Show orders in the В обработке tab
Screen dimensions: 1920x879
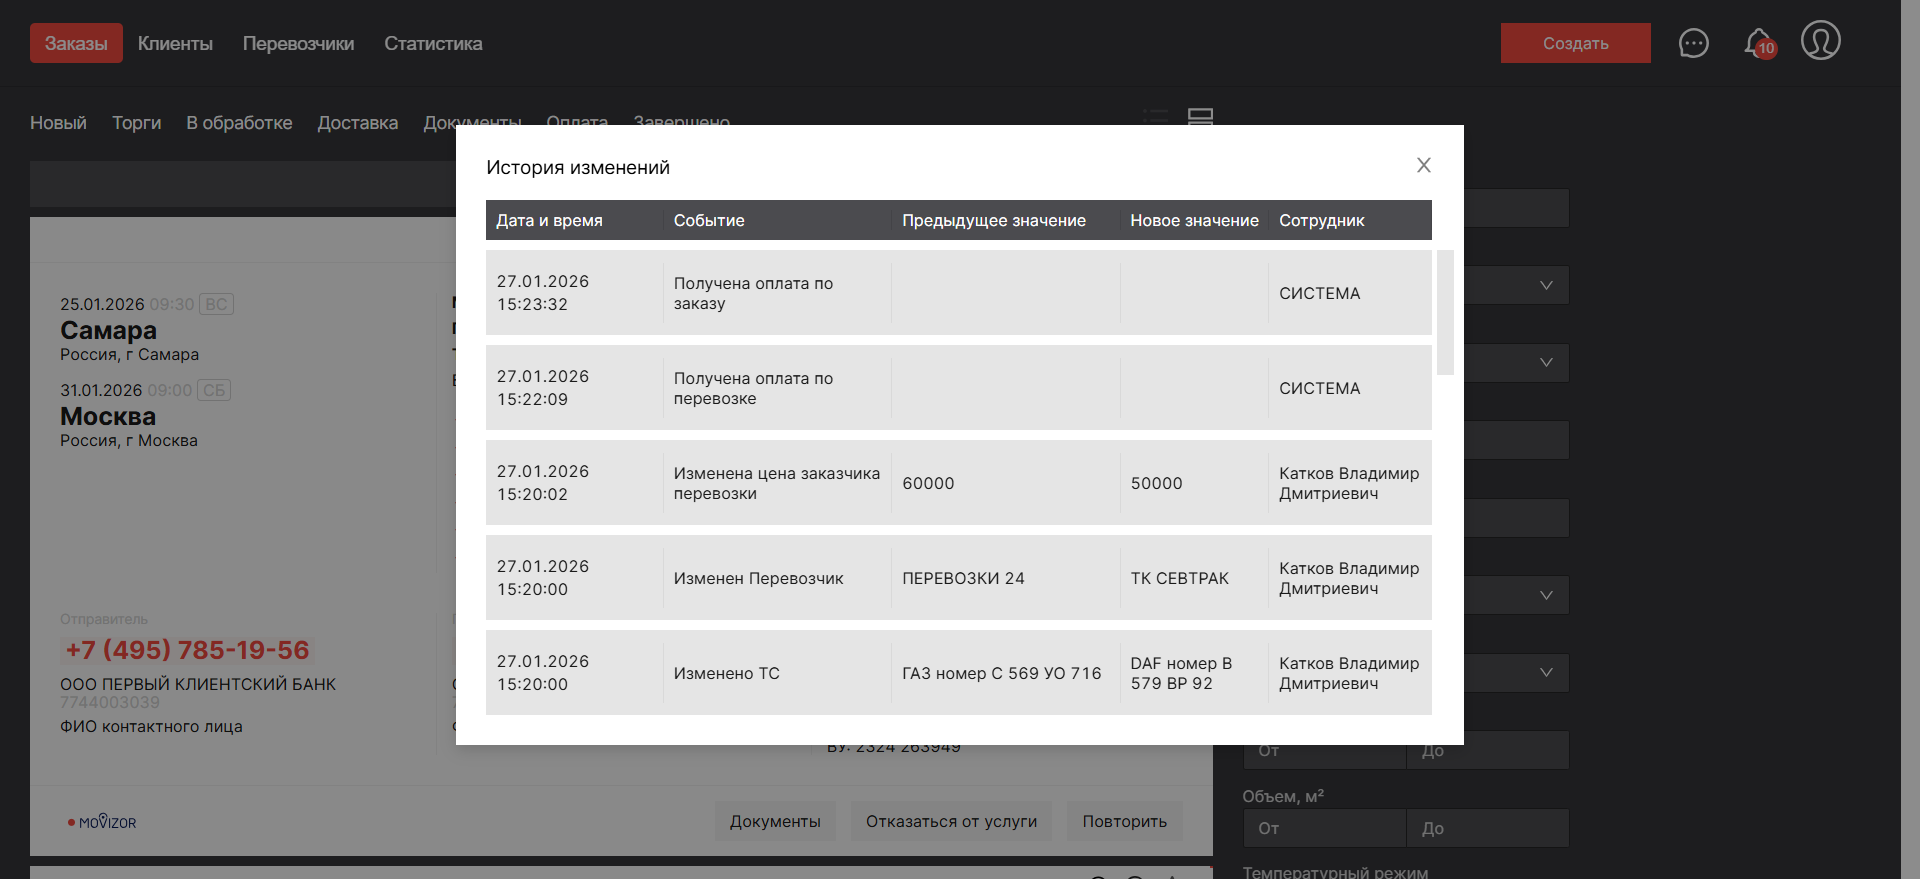239,122
